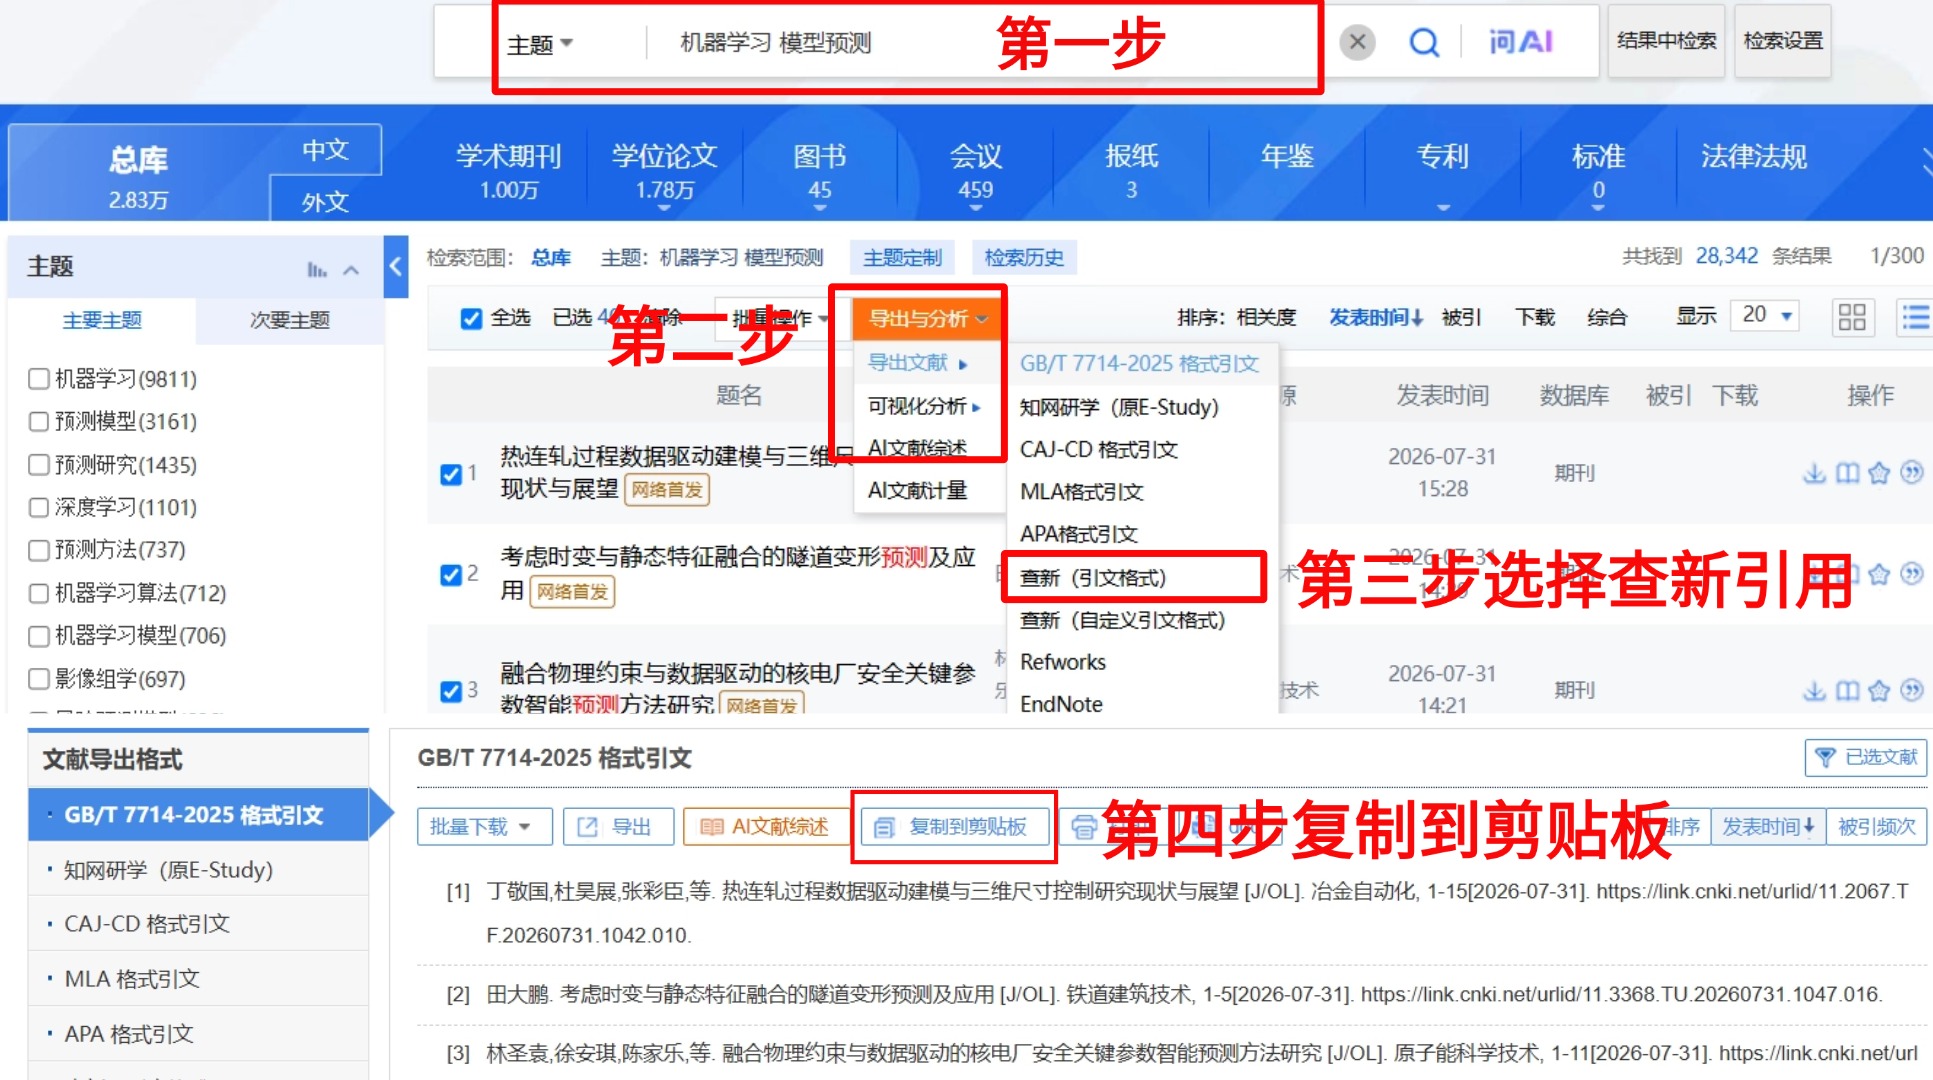The height and width of the screenshot is (1080, 1933).
Task: Click the 导出 button in citation toolbar
Action: pyautogui.click(x=618, y=827)
